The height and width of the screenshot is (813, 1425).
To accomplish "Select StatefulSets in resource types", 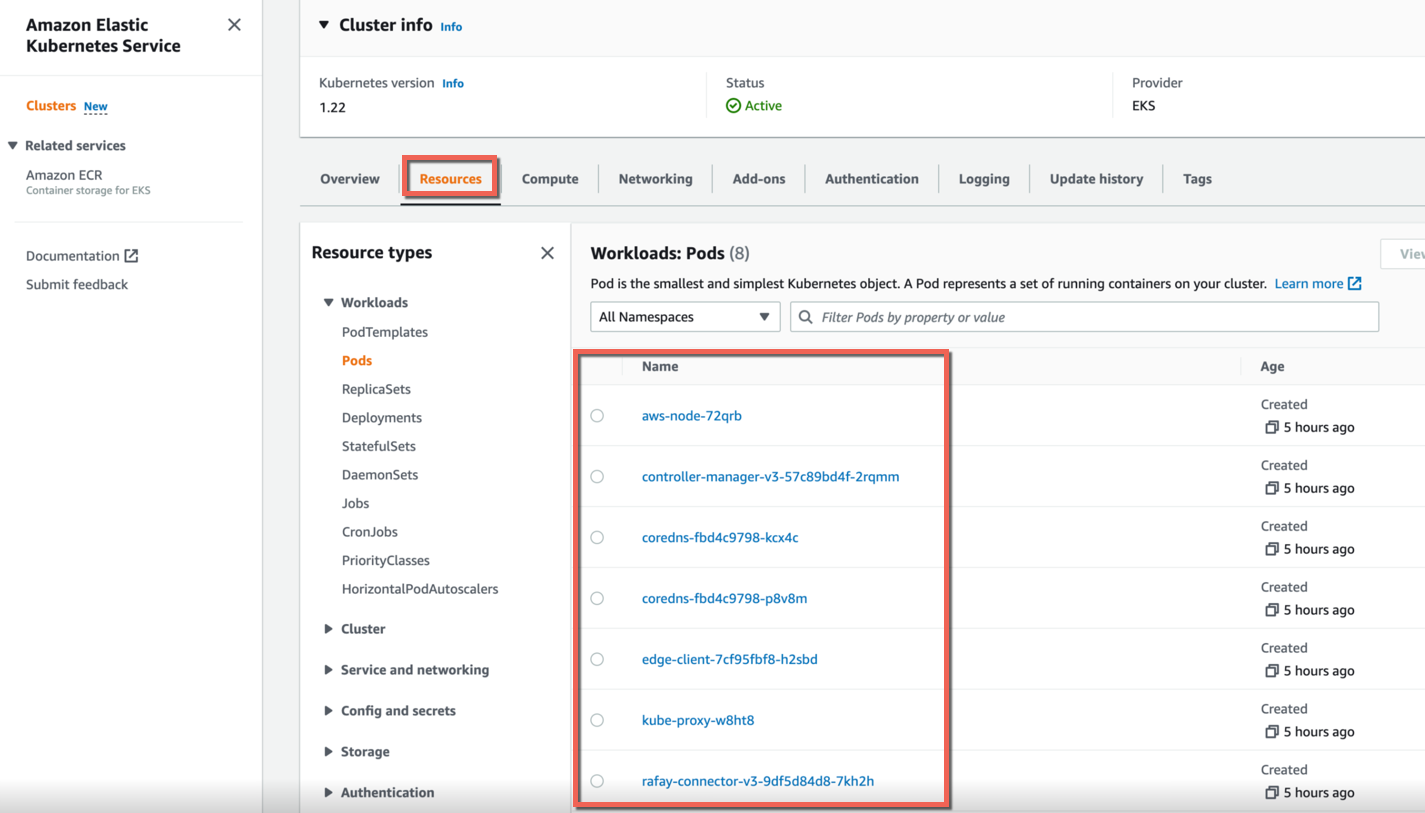I will [x=379, y=446].
